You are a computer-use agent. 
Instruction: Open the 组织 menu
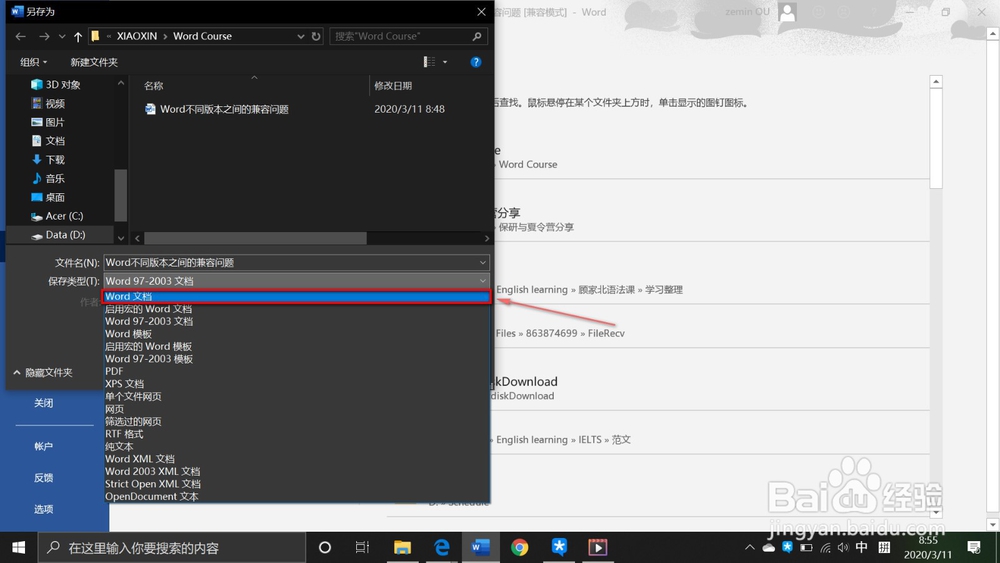[33, 62]
